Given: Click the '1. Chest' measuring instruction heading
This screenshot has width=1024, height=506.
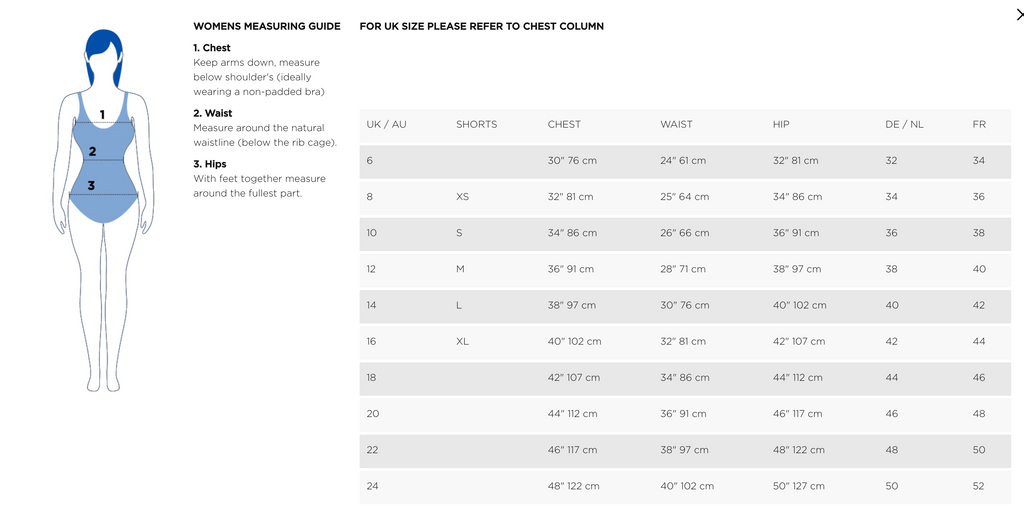Looking at the screenshot, I should [212, 48].
